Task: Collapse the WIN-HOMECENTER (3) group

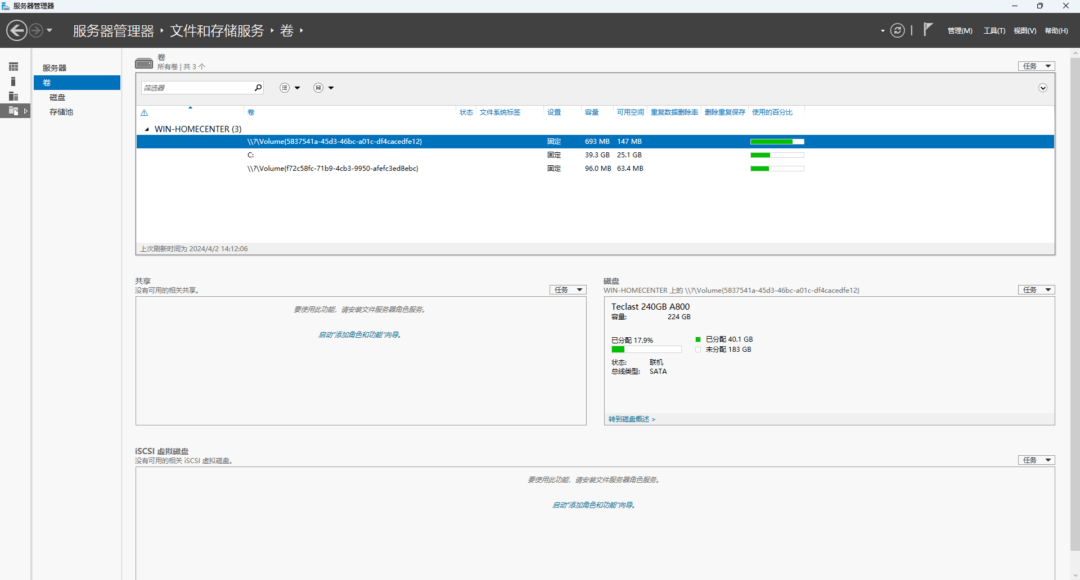Action: tap(147, 129)
